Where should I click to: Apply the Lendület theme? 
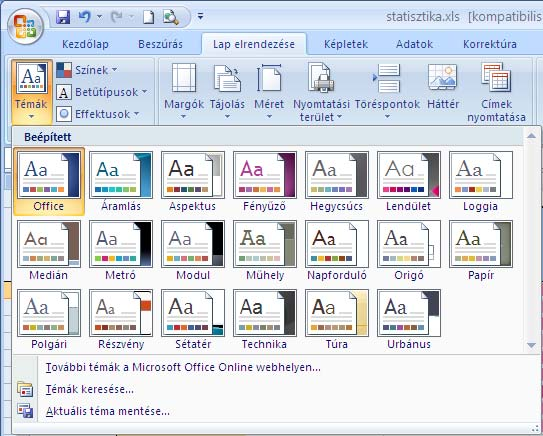(x=409, y=182)
